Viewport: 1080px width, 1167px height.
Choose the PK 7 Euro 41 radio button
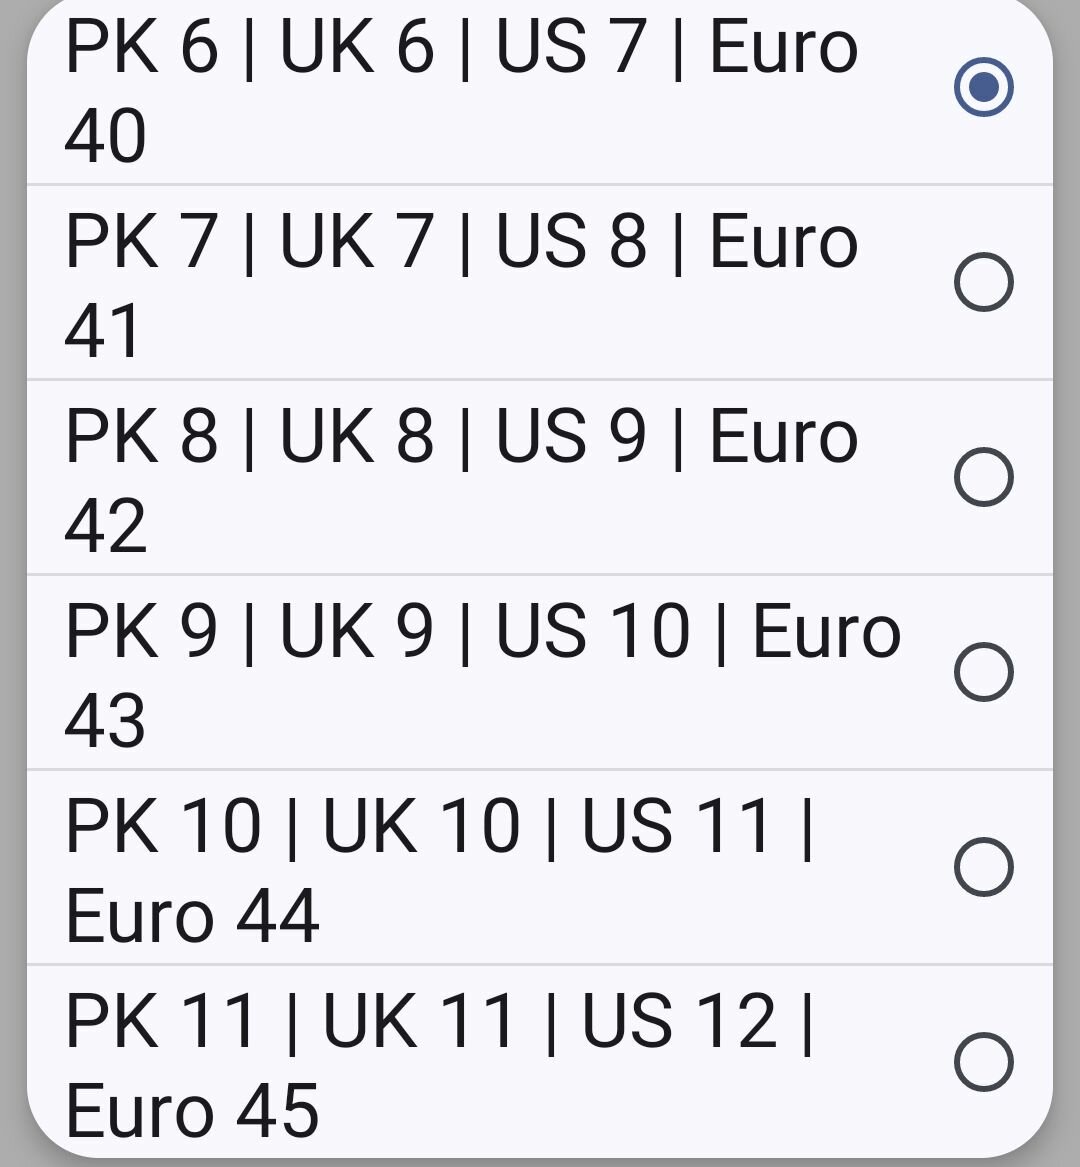pos(983,282)
